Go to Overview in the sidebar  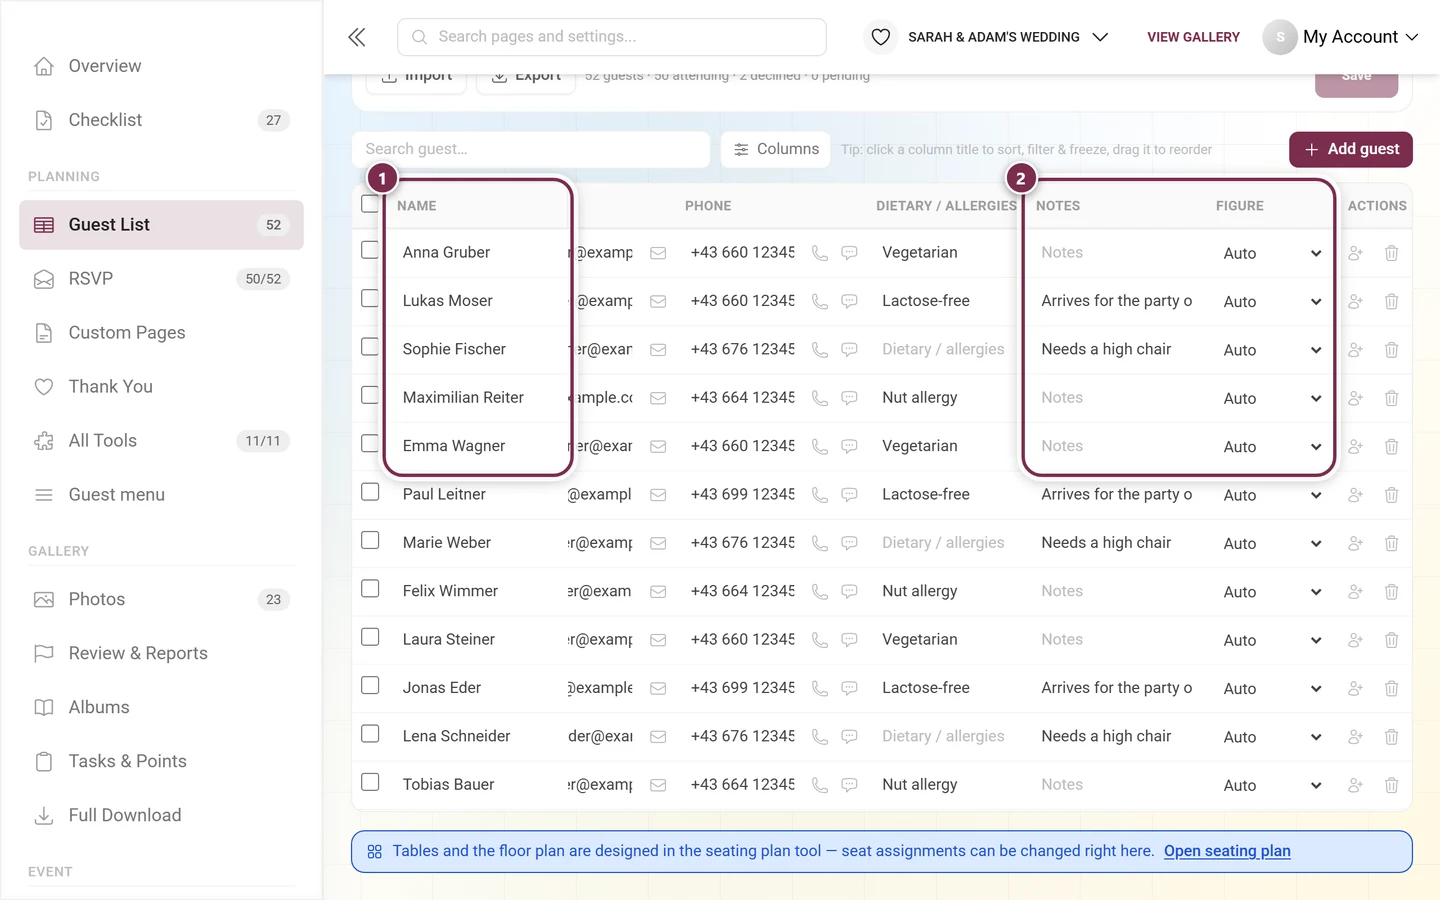pos(161,66)
